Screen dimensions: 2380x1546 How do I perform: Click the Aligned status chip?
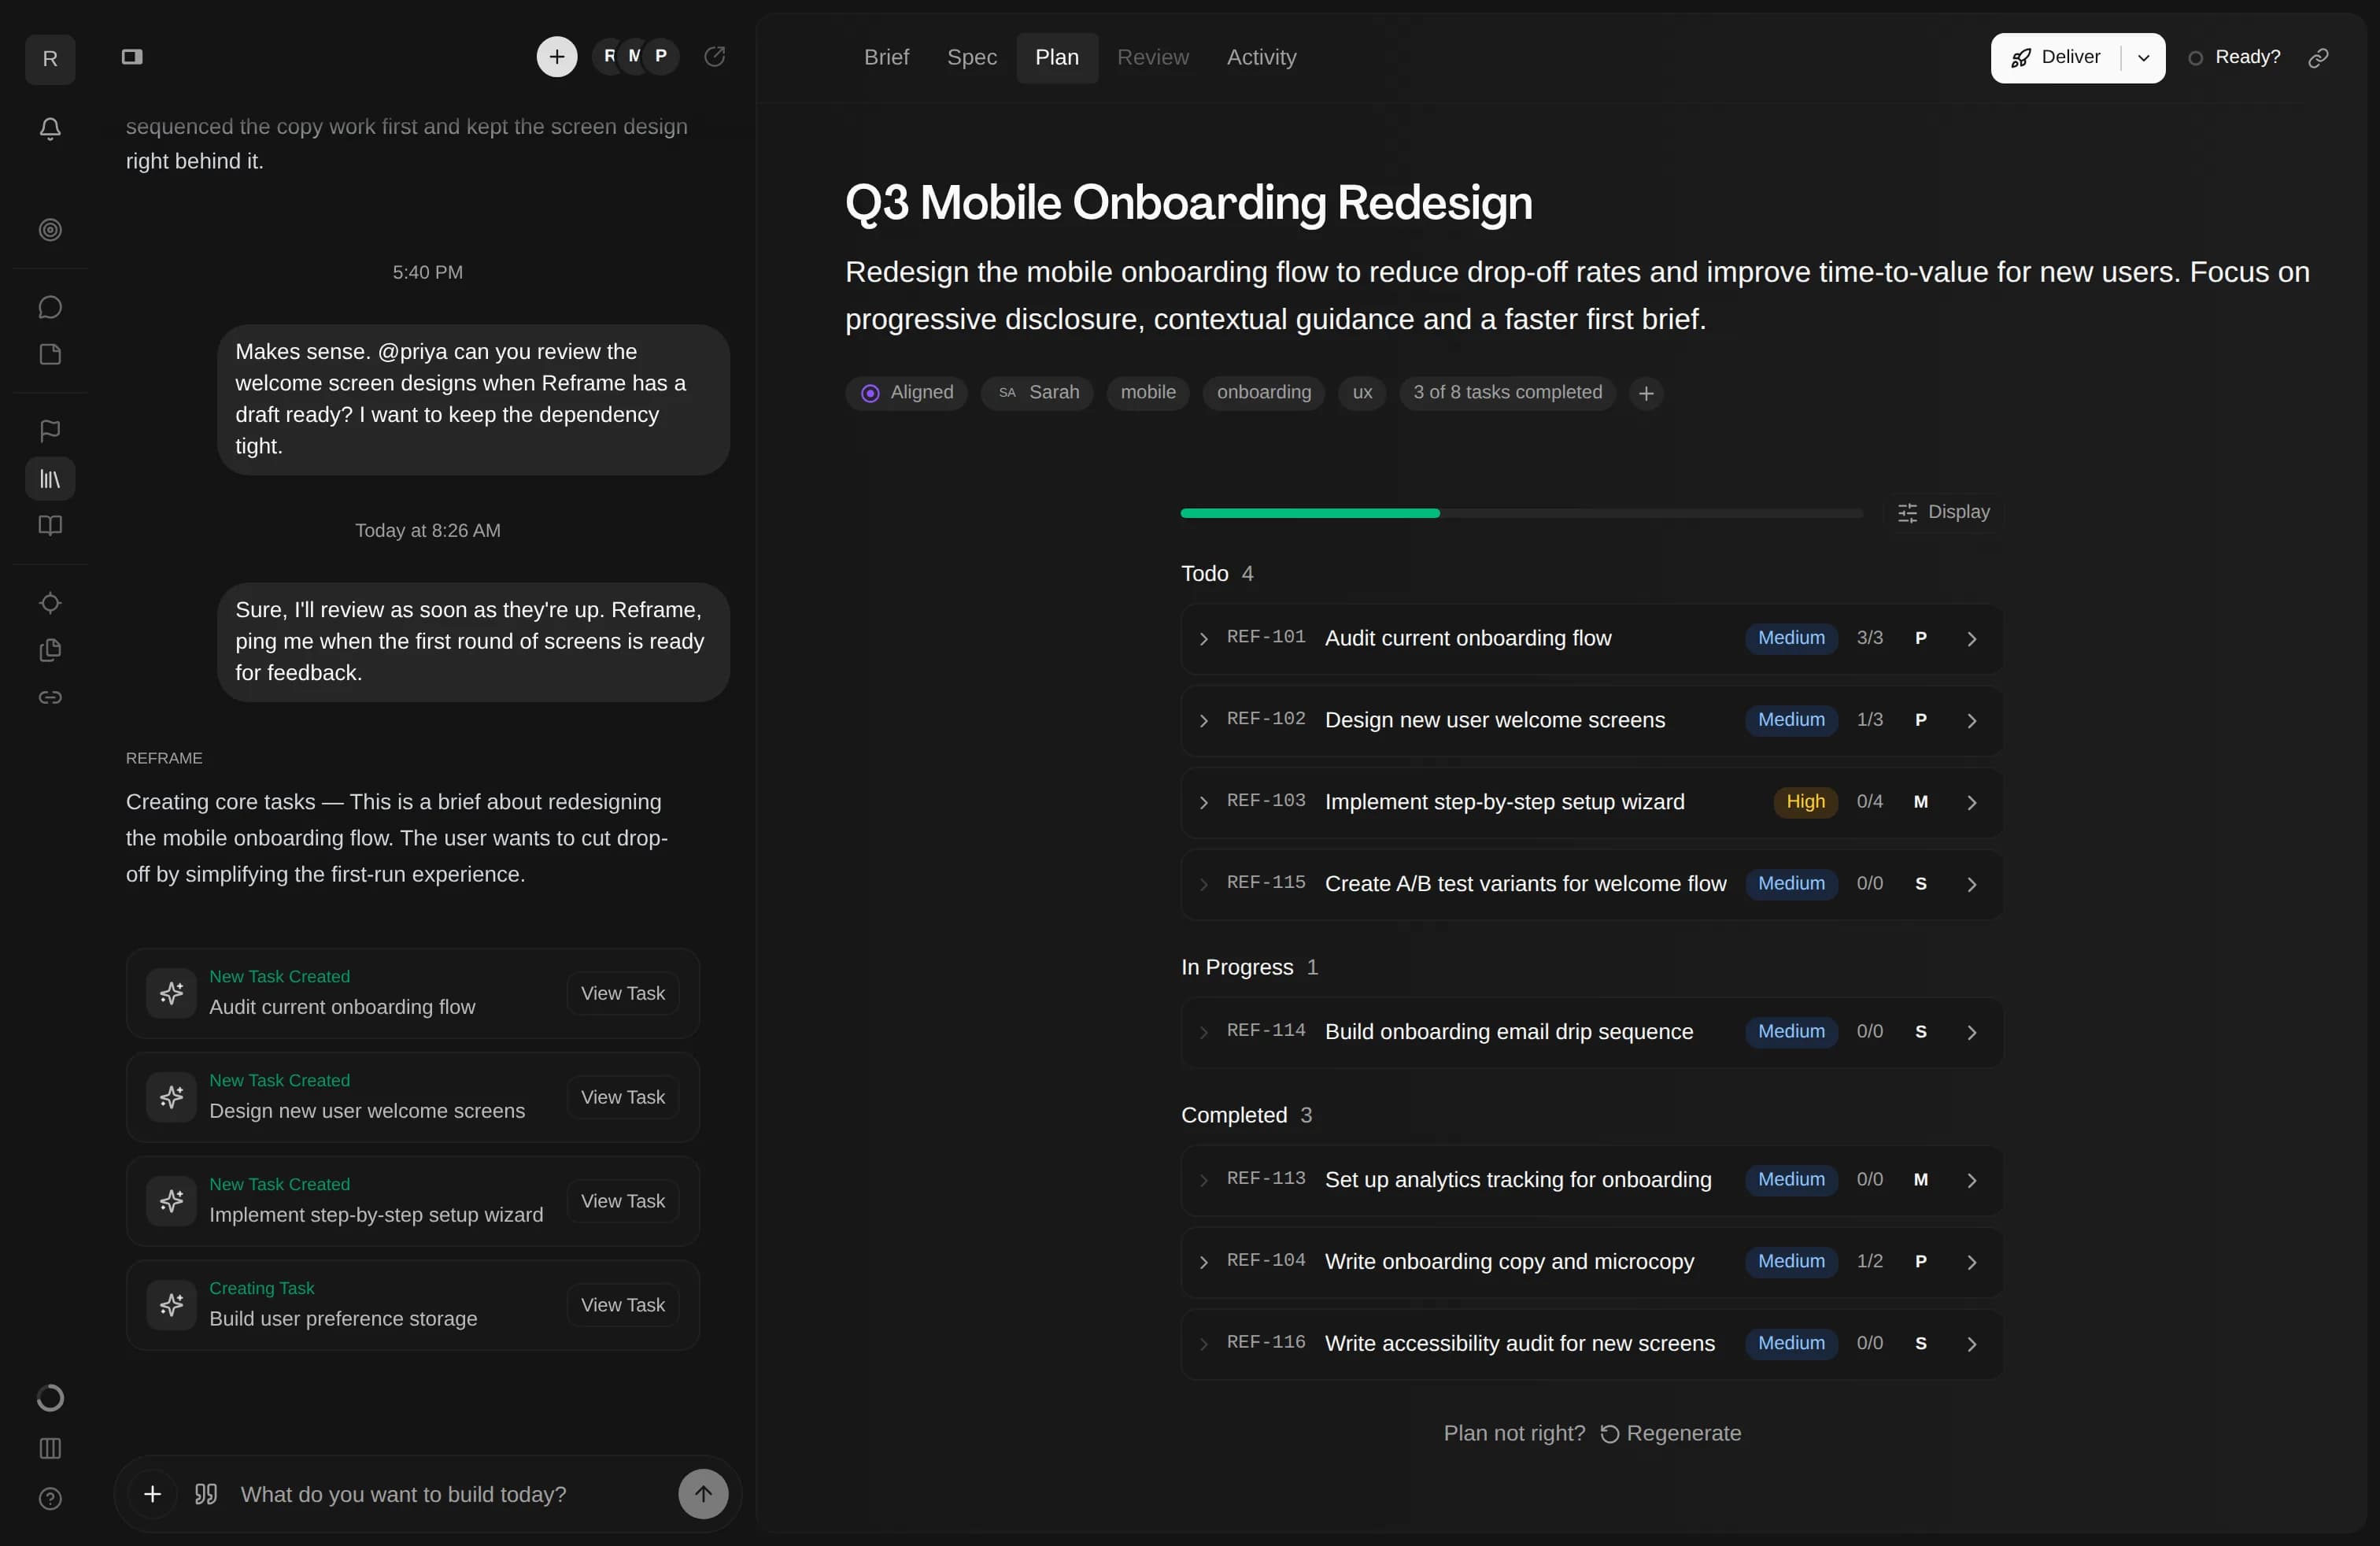(x=907, y=393)
